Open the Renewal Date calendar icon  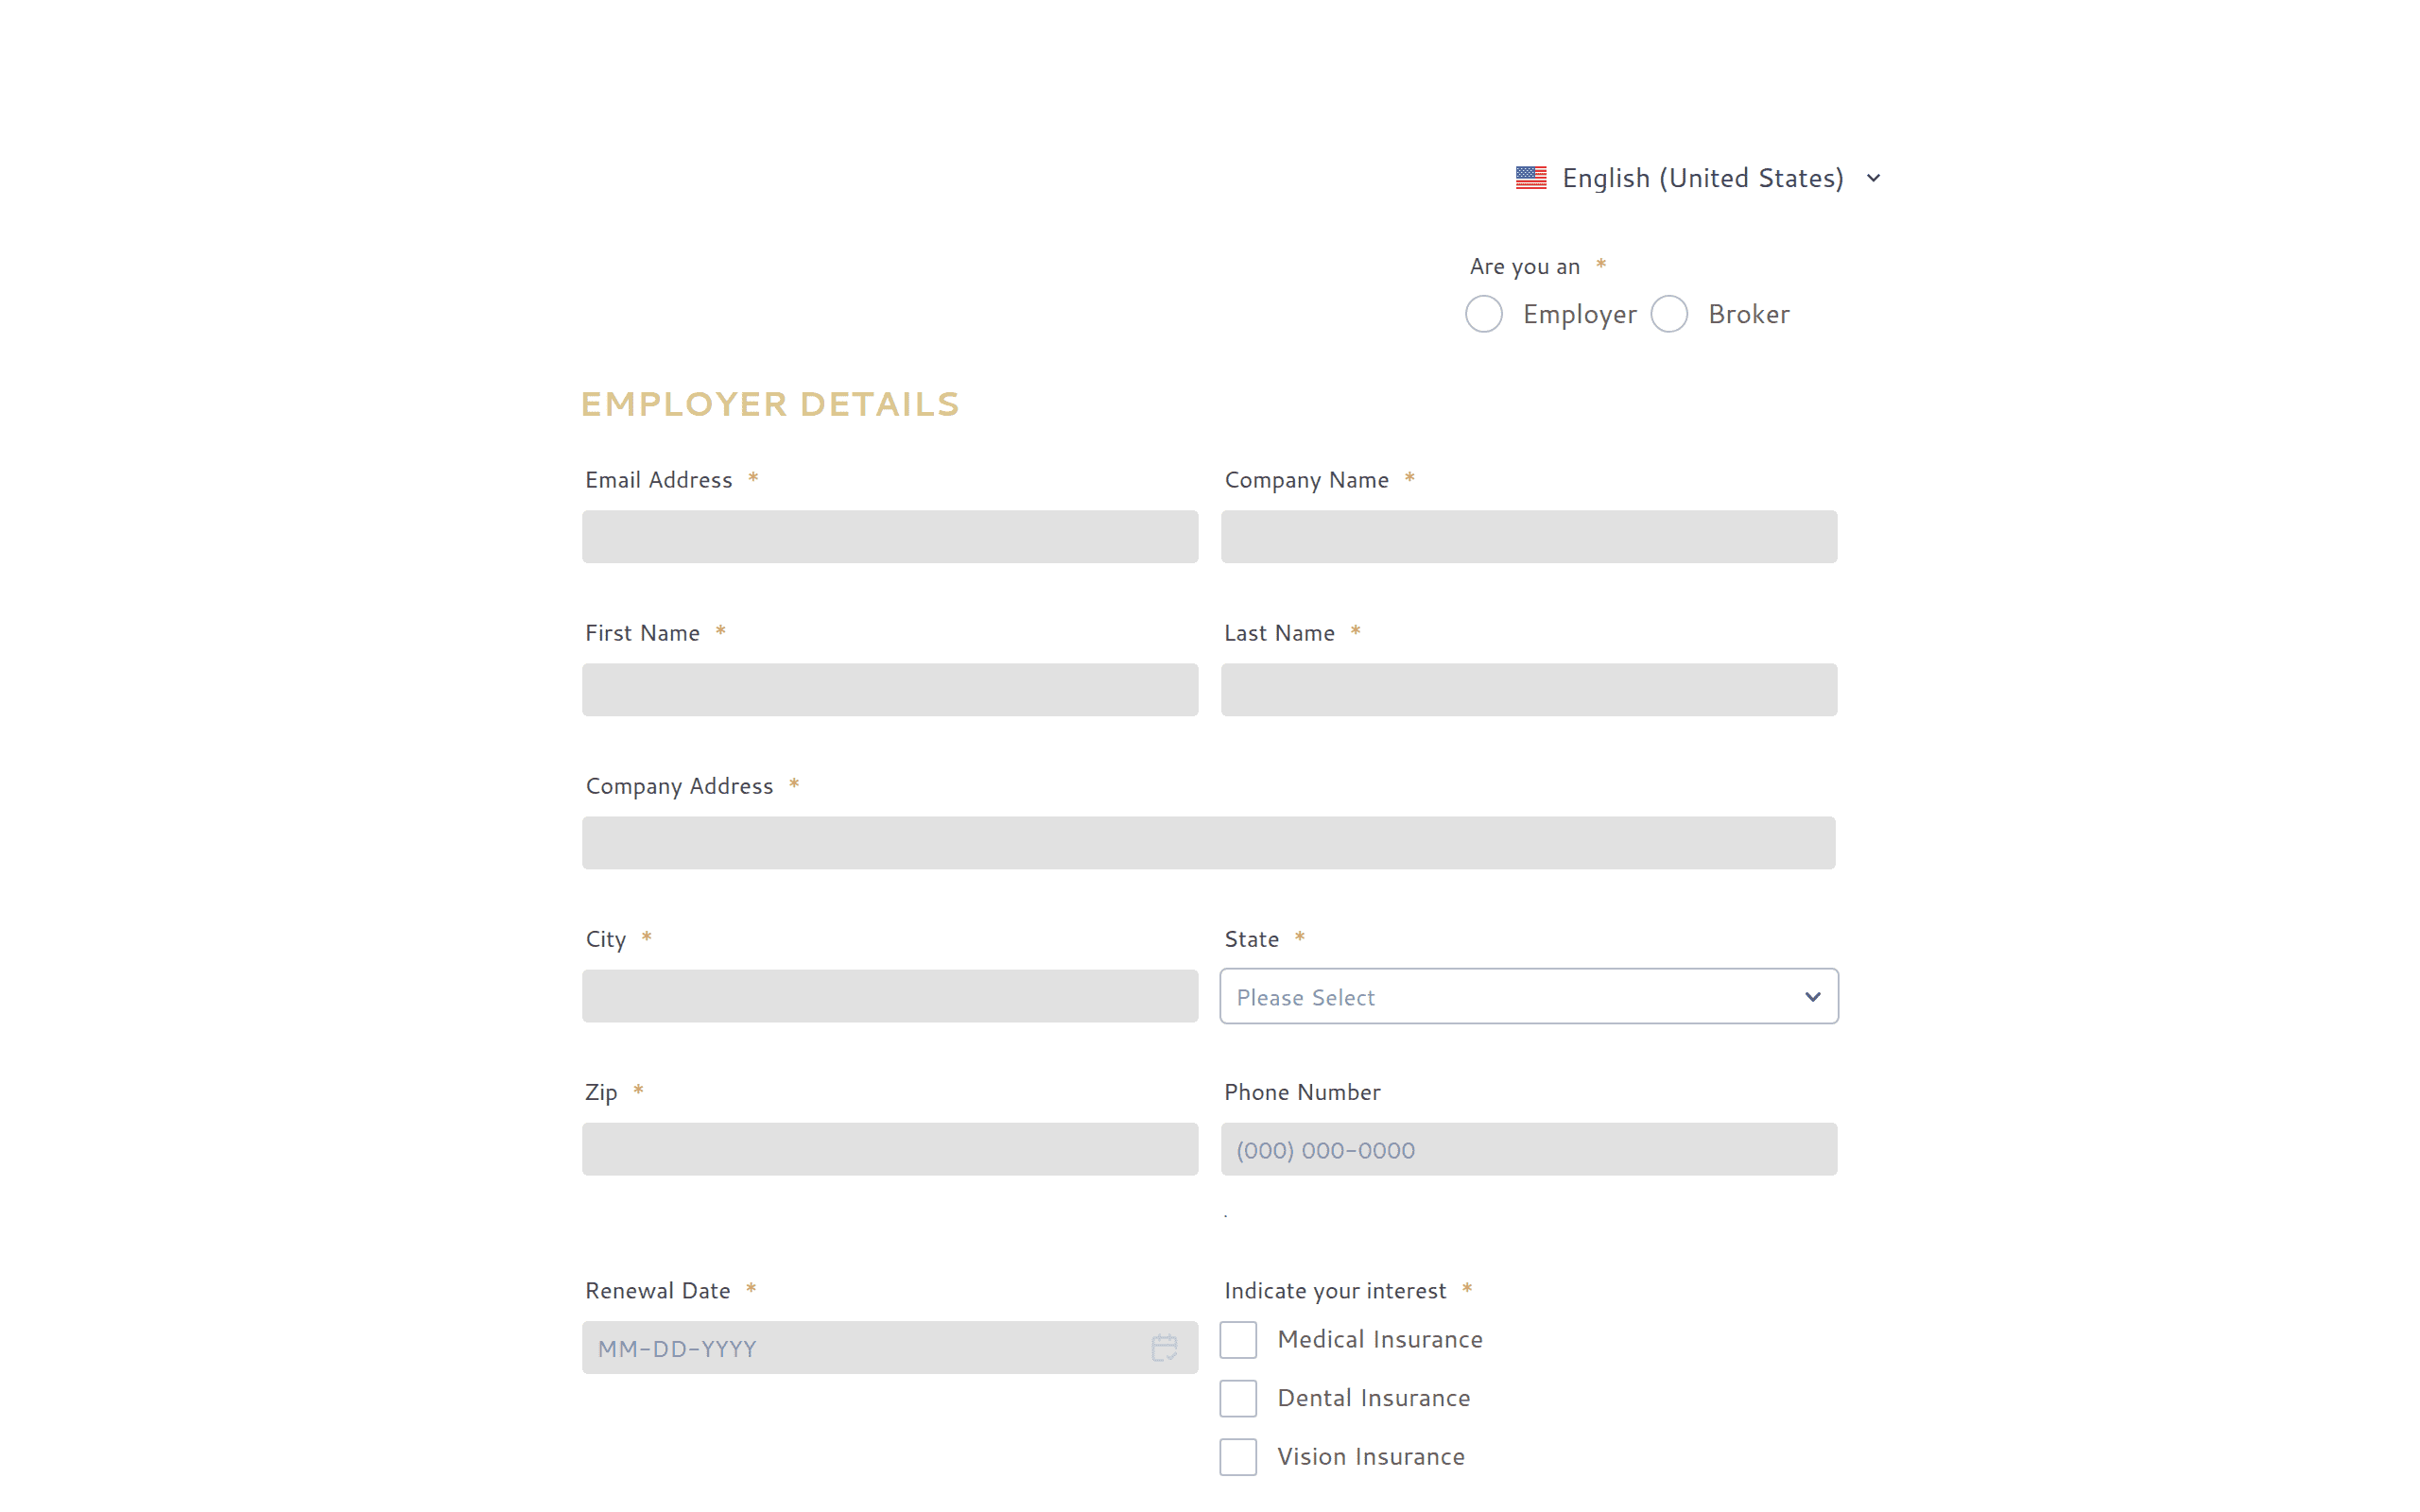(1164, 1347)
